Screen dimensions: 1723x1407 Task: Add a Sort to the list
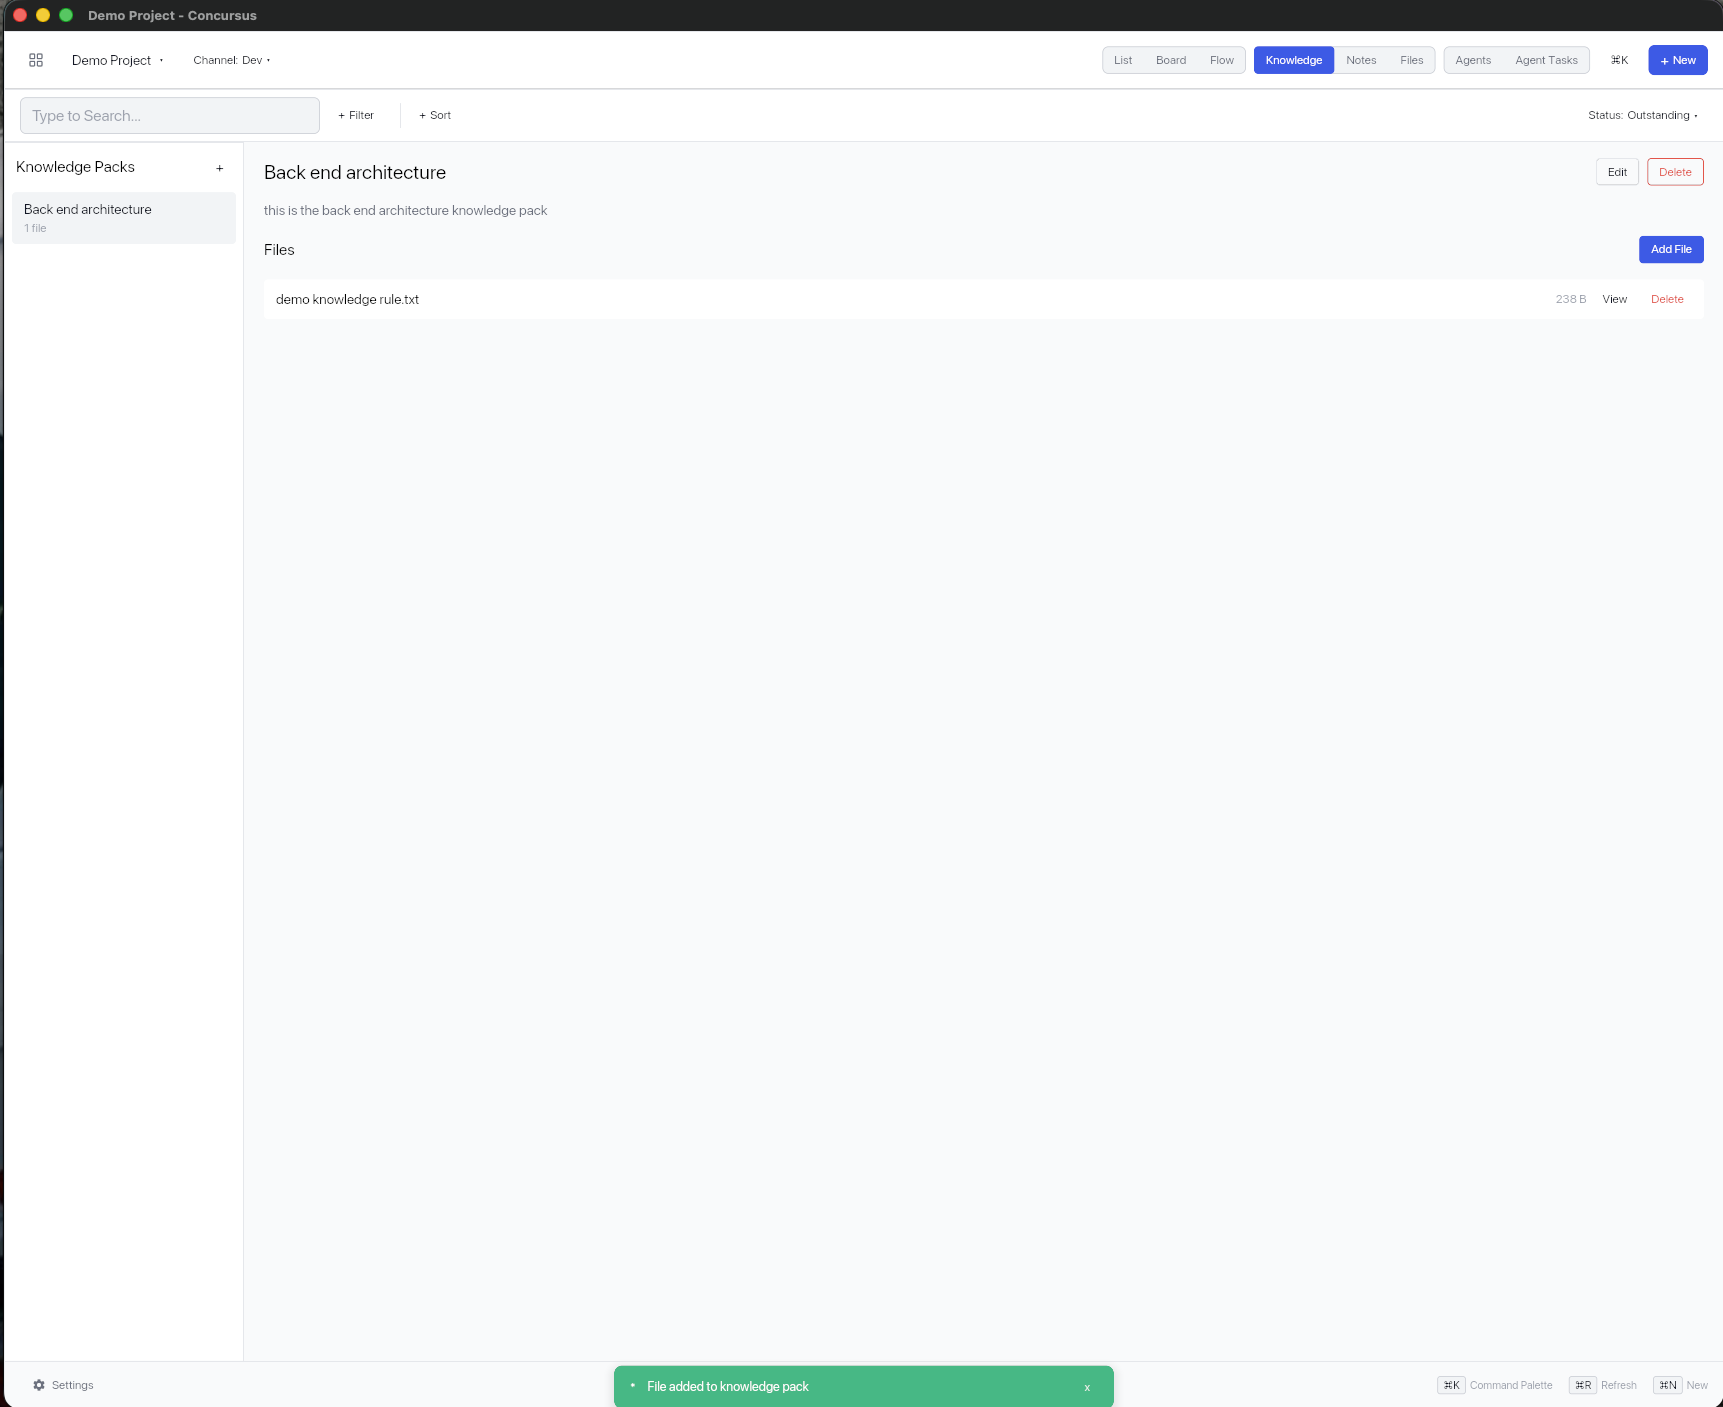pyautogui.click(x=434, y=115)
